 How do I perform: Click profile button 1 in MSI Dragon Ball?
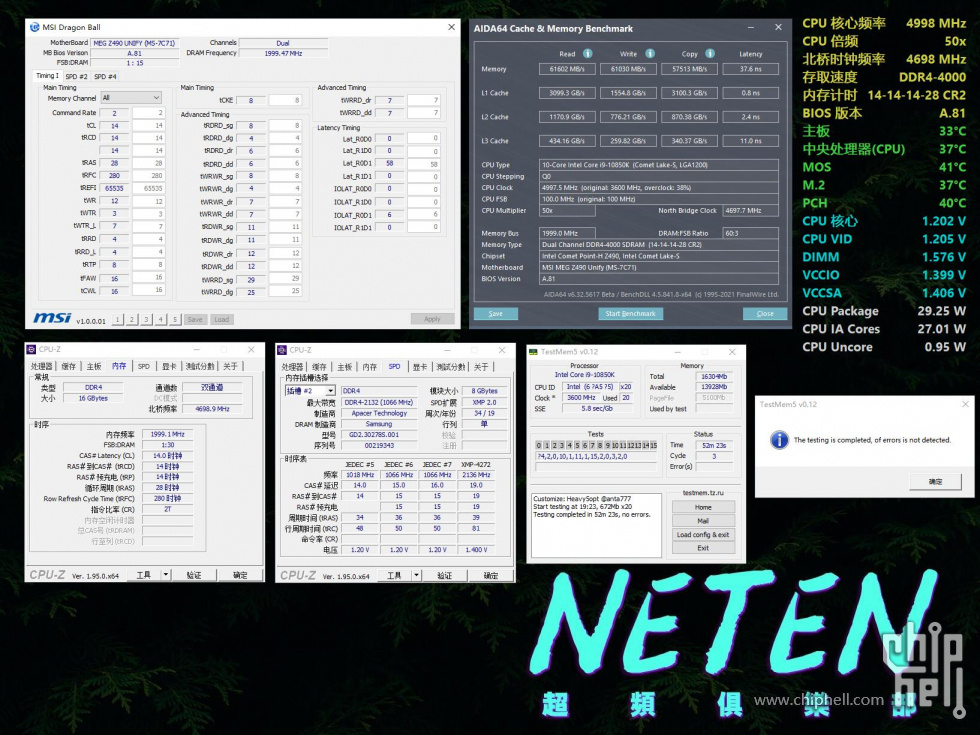click(118, 319)
